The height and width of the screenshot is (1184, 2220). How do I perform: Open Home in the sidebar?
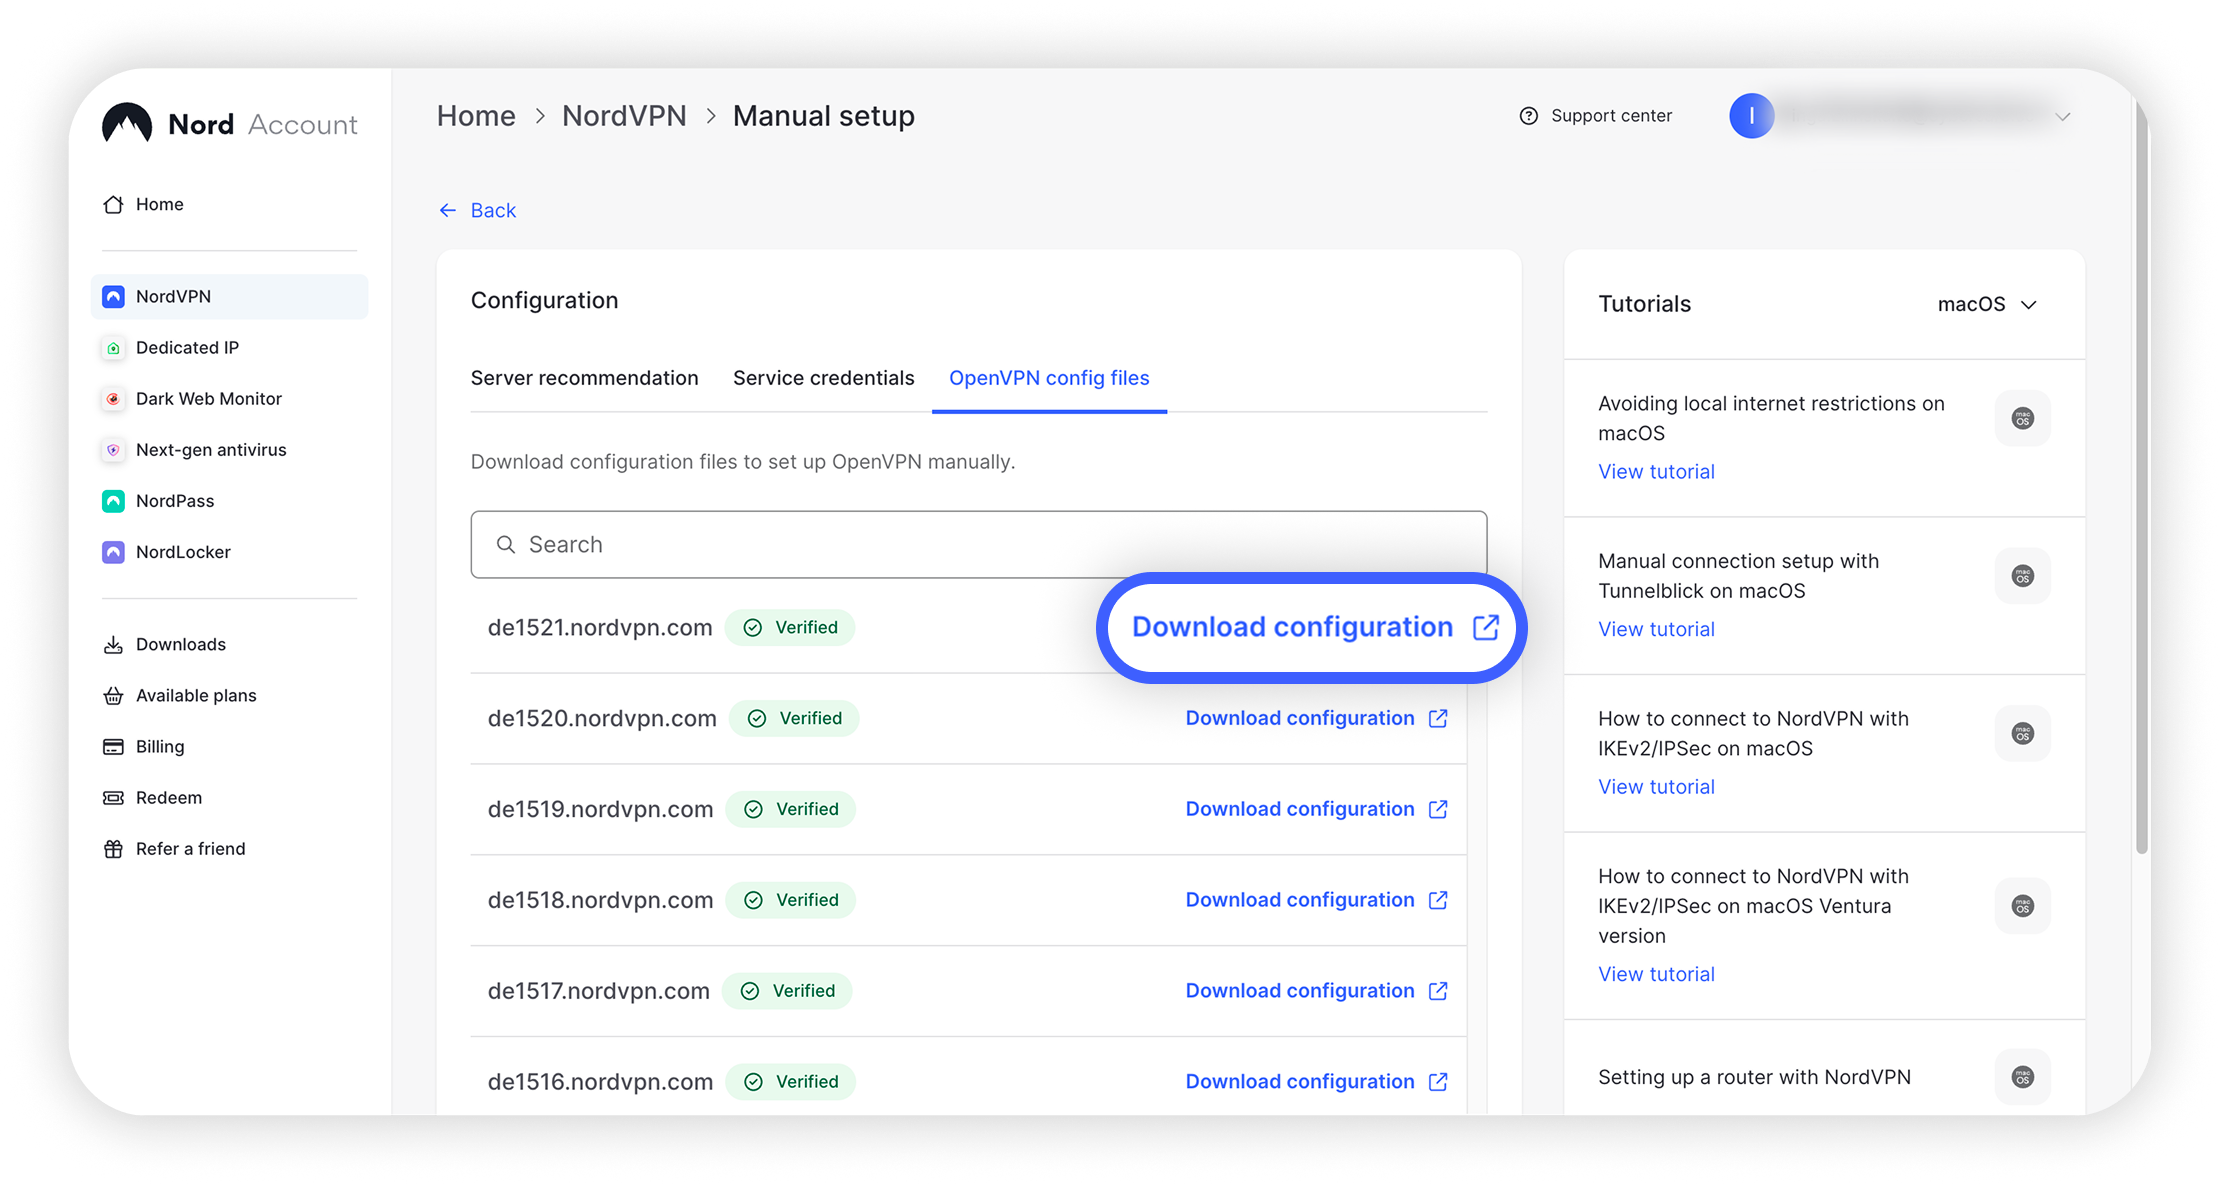click(144, 204)
